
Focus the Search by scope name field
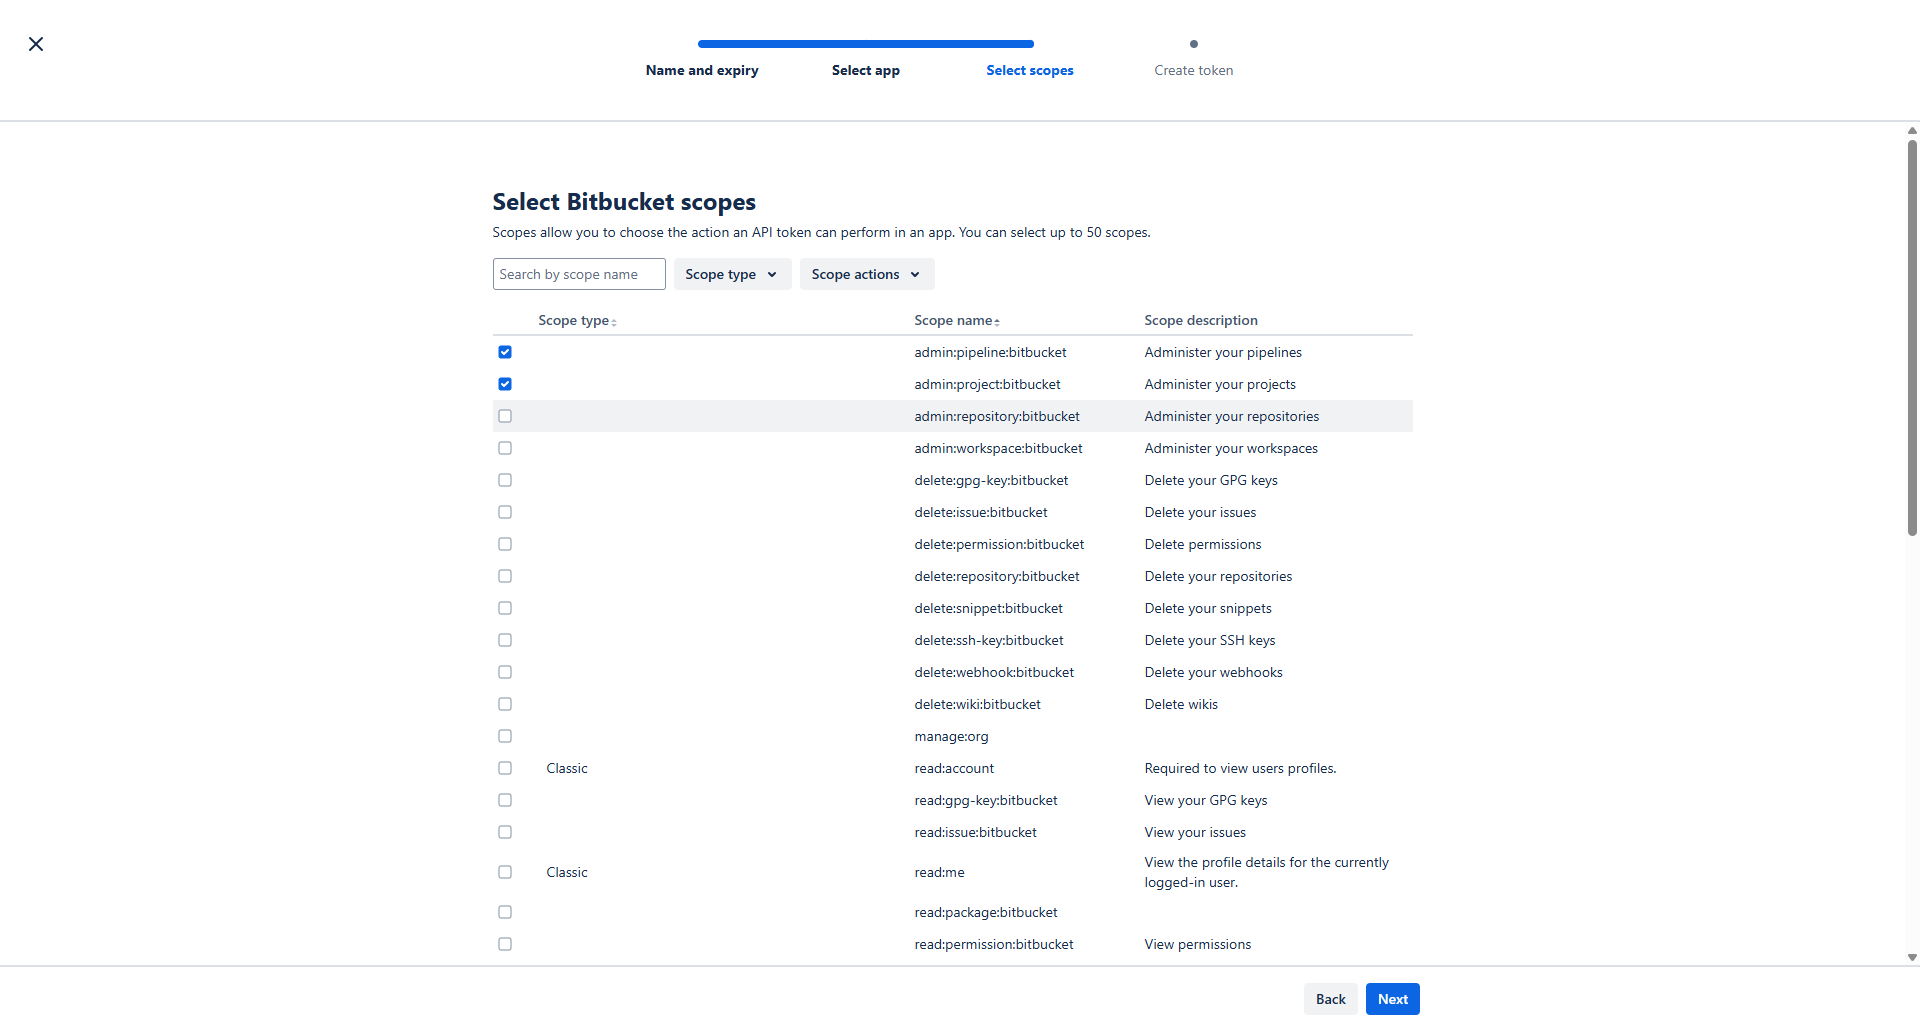[579, 274]
